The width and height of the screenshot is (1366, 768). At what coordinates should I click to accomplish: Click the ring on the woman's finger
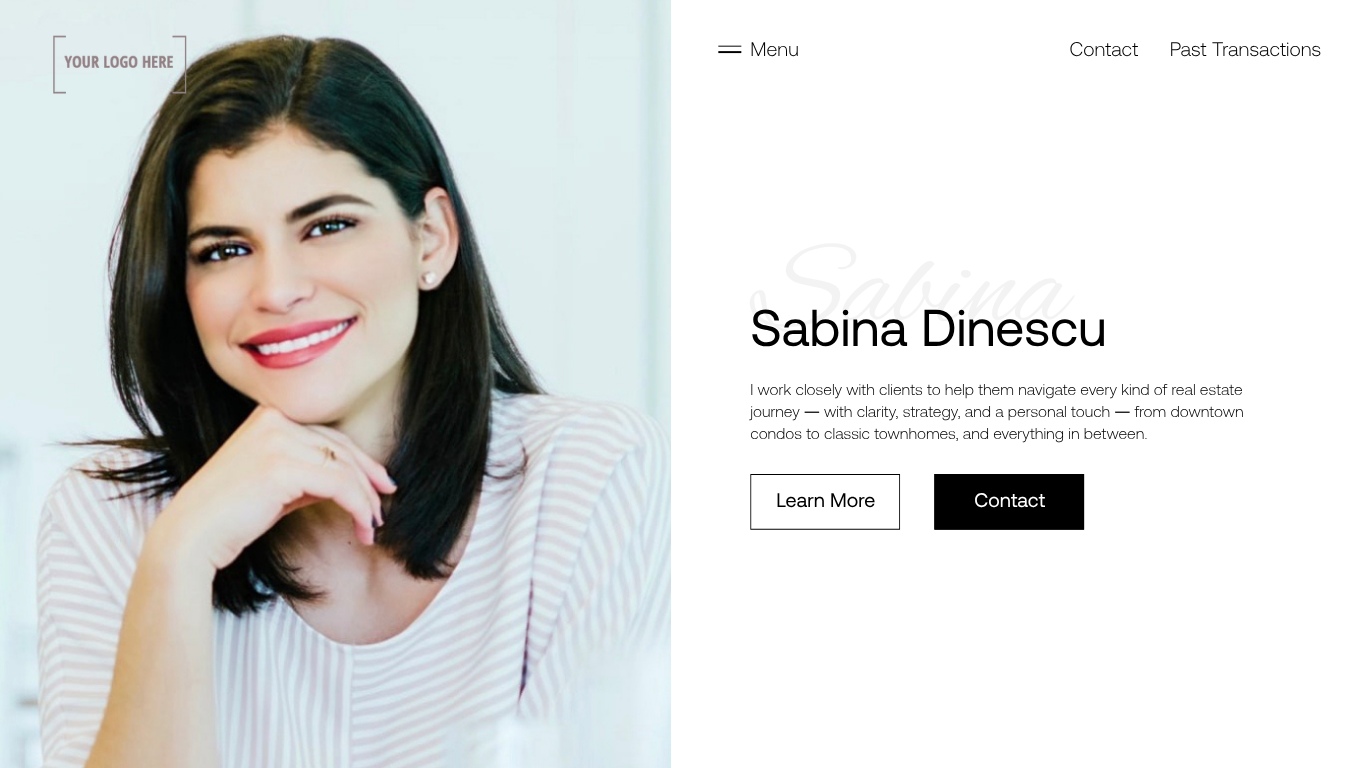tap(329, 454)
